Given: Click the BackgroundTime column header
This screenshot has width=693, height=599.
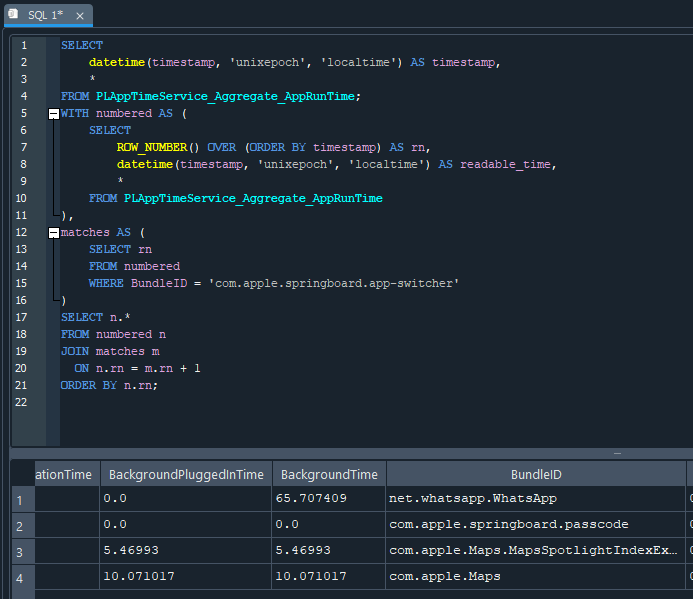Looking at the screenshot, I should (329, 474).
